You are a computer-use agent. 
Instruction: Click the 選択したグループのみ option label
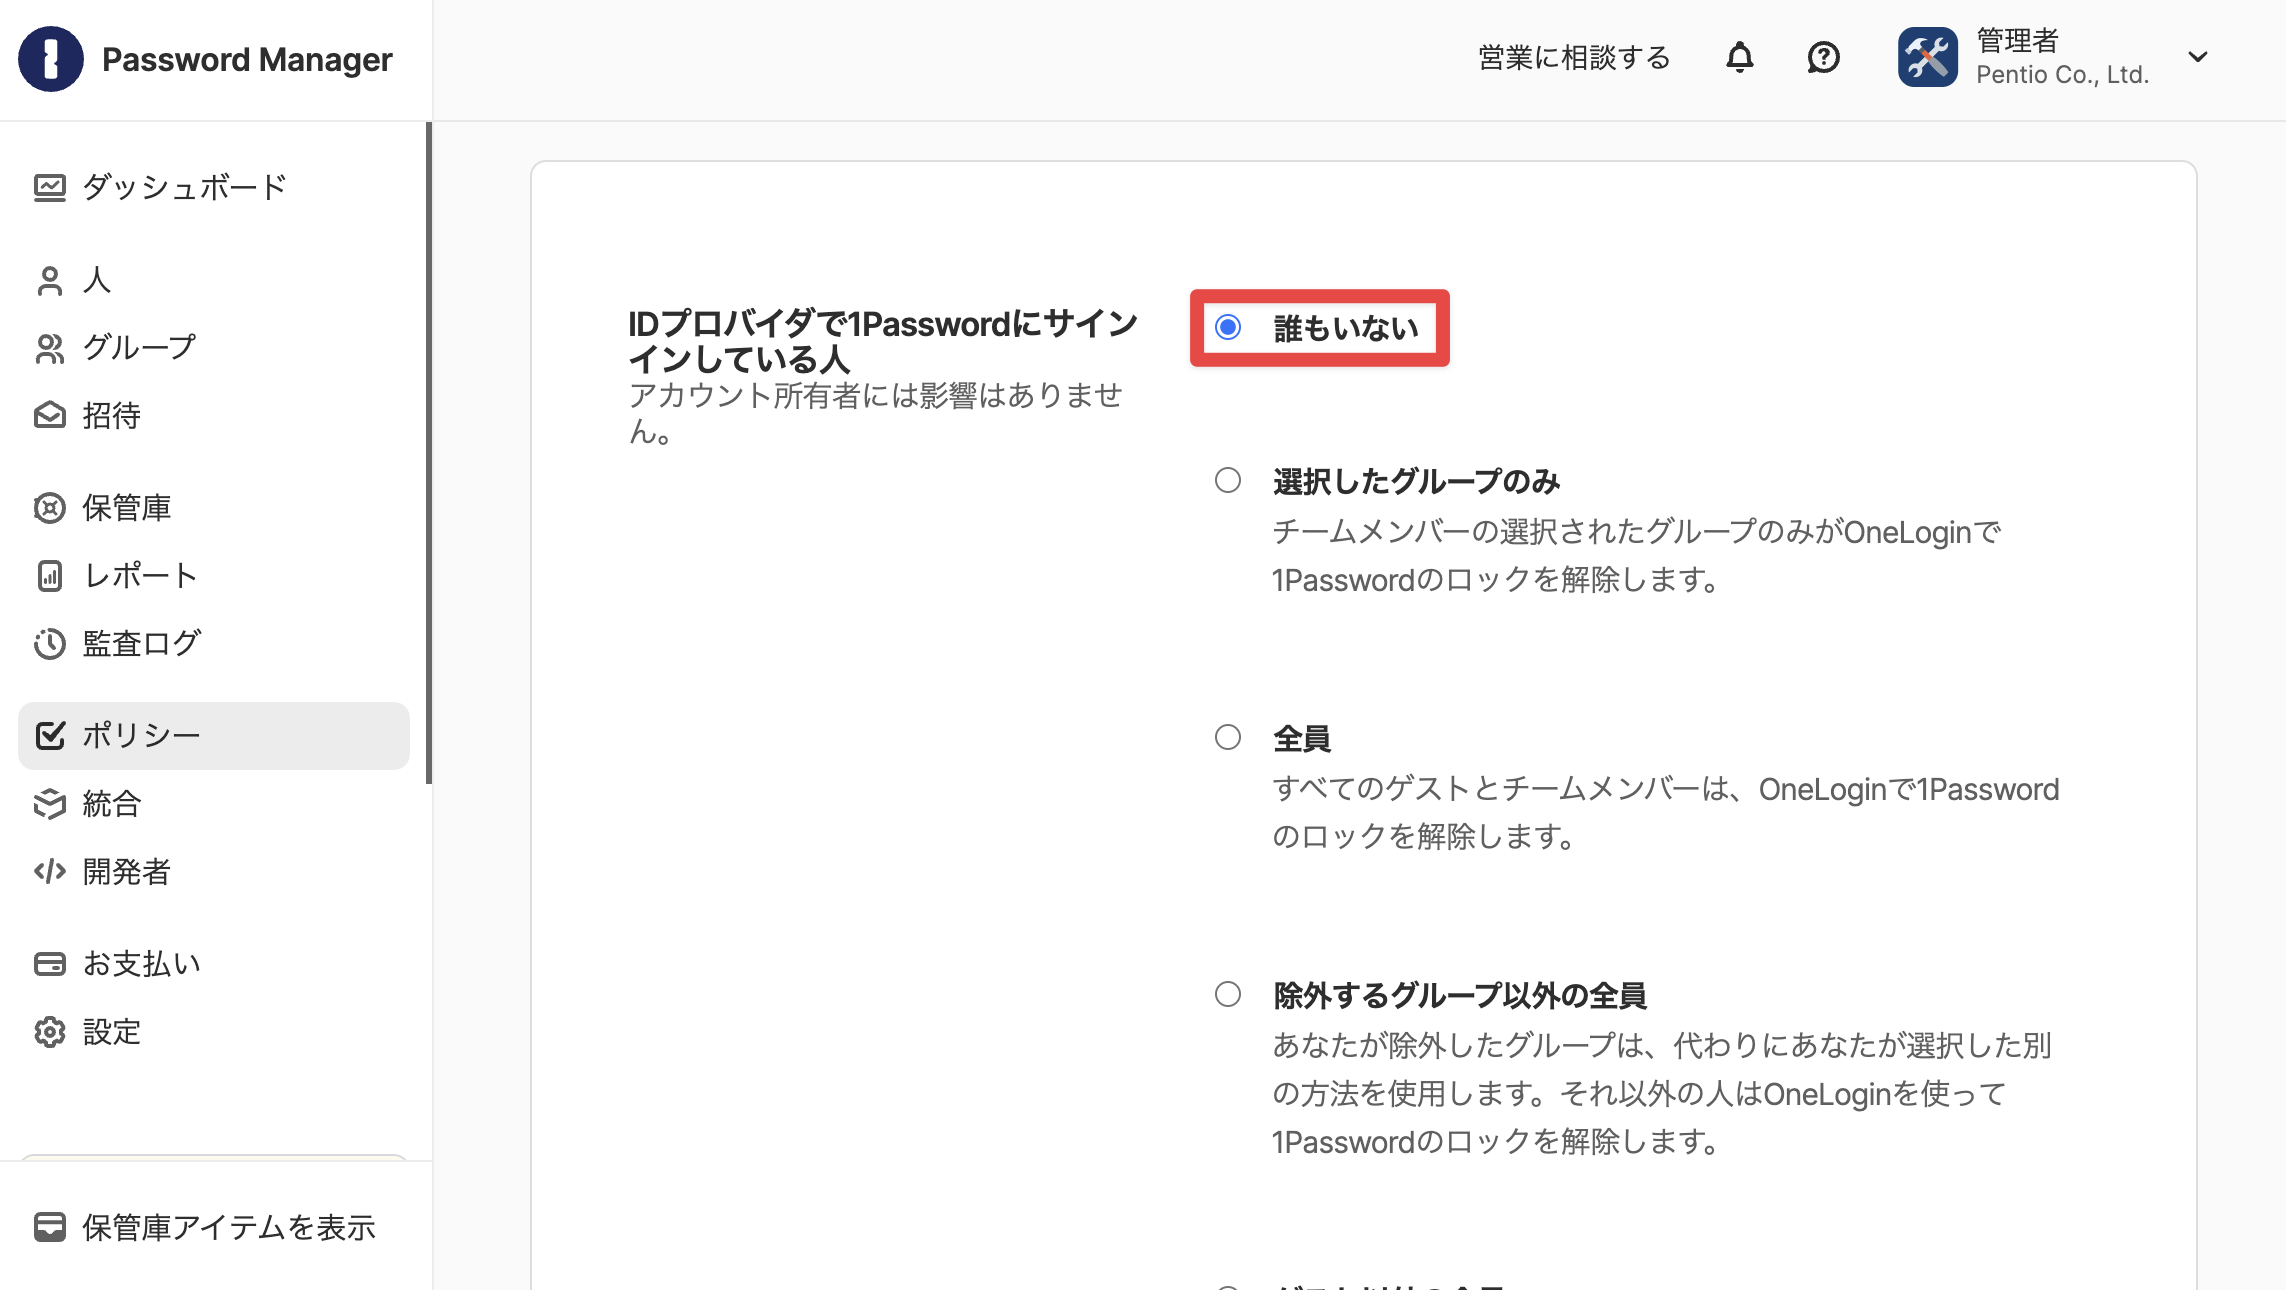1416,482
